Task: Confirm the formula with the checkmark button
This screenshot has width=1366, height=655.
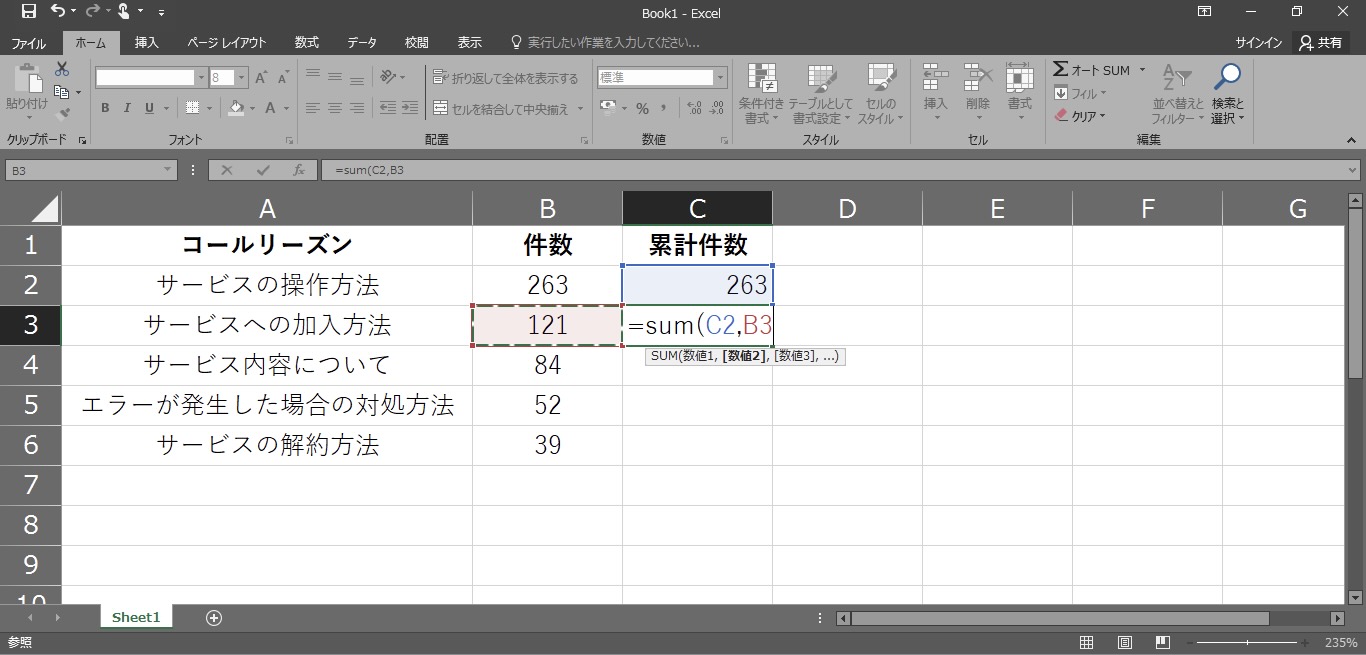Action: tap(263, 171)
